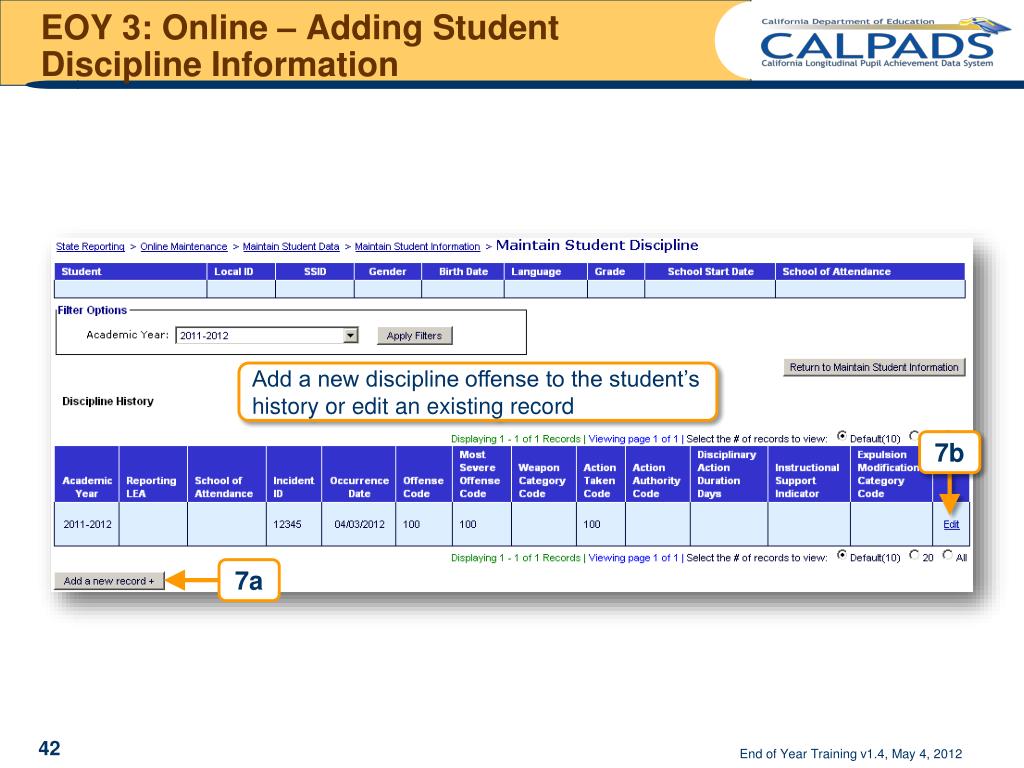This screenshot has height=768, width=1024.
Task: Click slide footer End of Year Training v1.4
Action: point(850,754)
